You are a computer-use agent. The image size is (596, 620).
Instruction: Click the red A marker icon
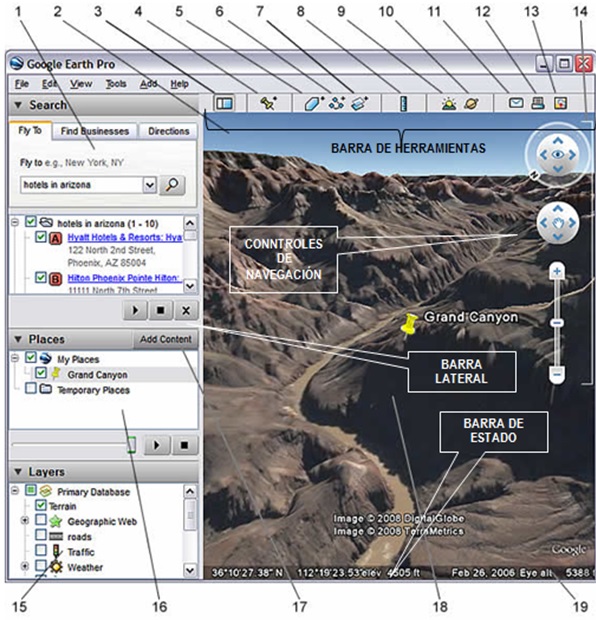(55, 238)
